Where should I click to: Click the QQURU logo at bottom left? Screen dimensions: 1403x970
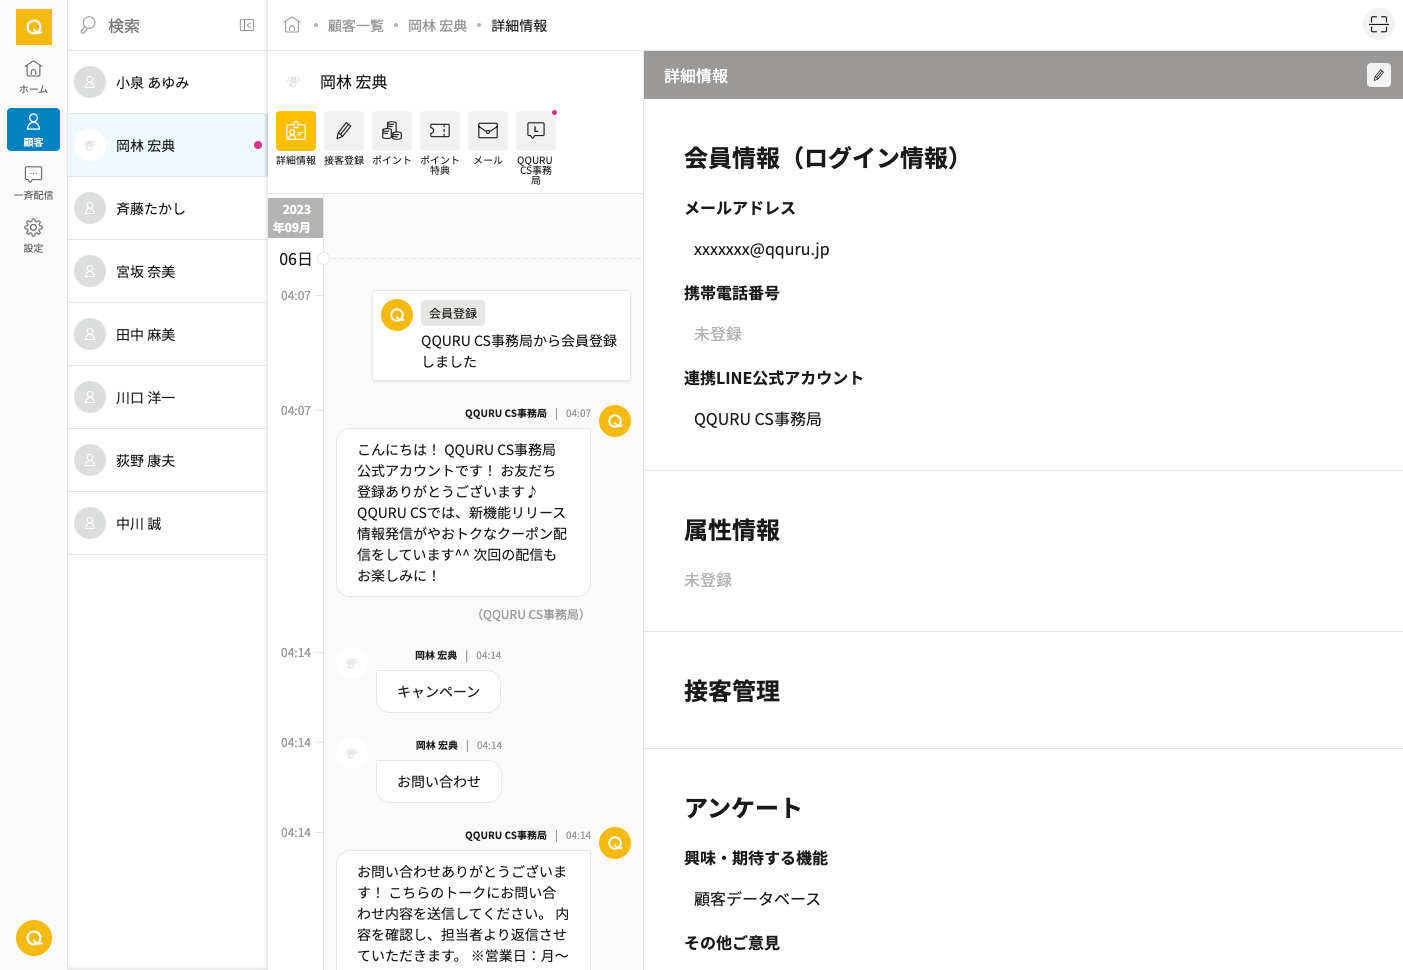pos(33,938)
